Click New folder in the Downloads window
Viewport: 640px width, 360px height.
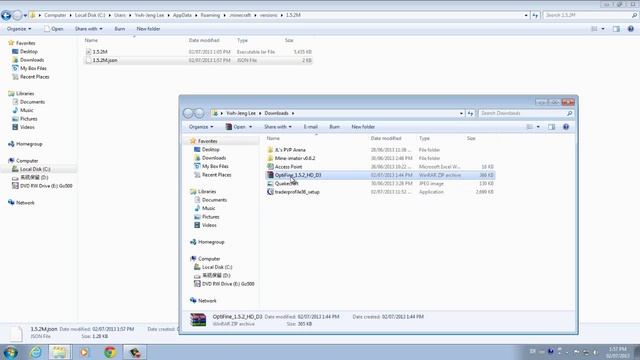(363, 127)
